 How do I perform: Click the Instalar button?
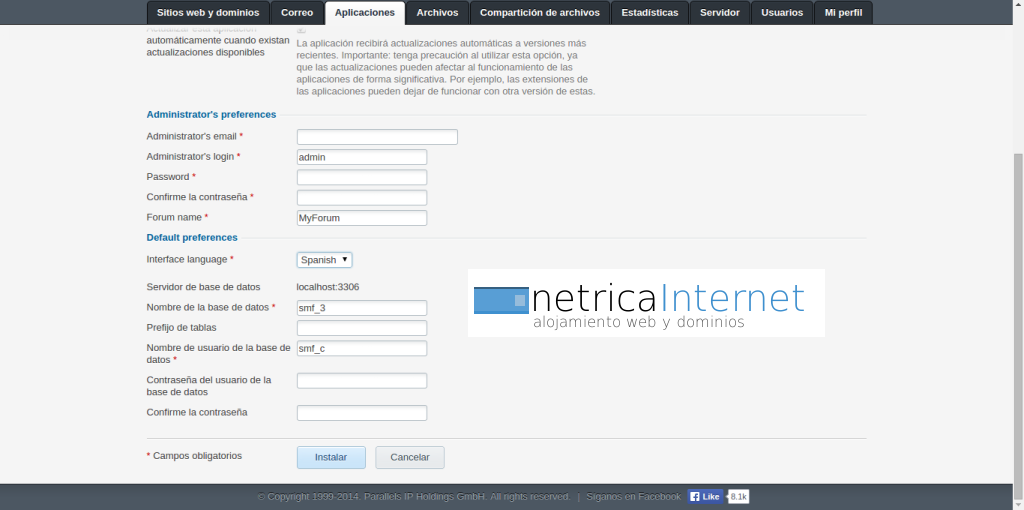[x=331, y=458]
